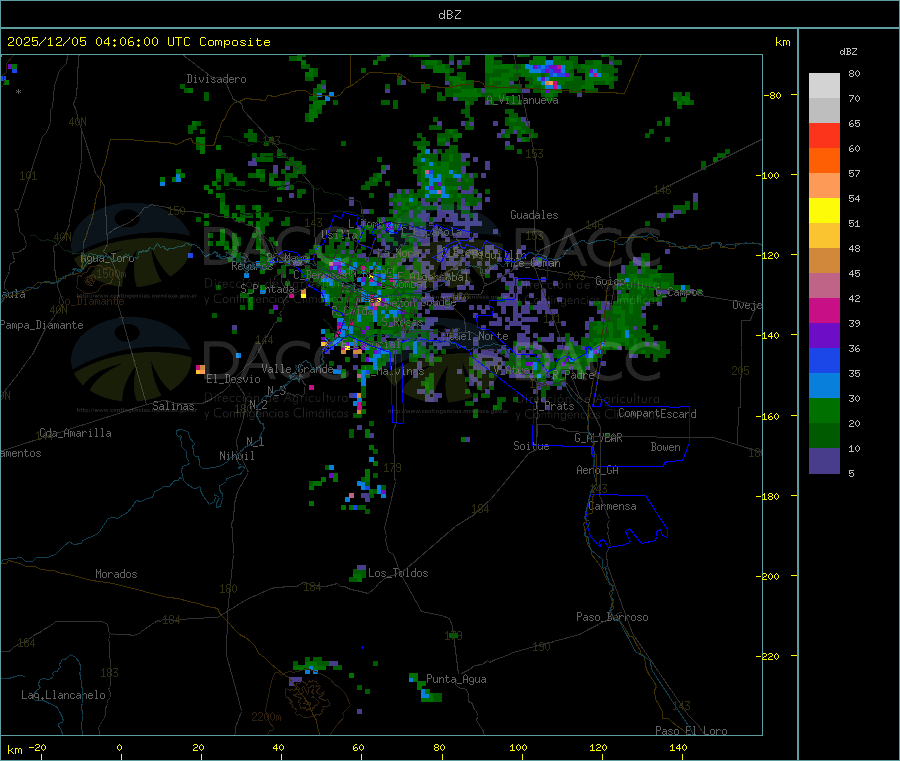Click the 'Los_Toldos' map label
The height and width of the screenshot is (761, 900).
398,573
